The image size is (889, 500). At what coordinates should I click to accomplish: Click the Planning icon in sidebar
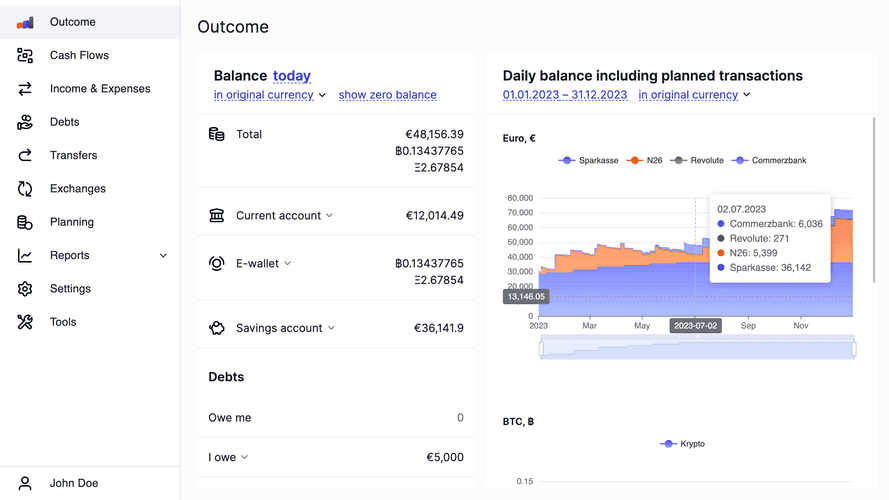point(25,222)
